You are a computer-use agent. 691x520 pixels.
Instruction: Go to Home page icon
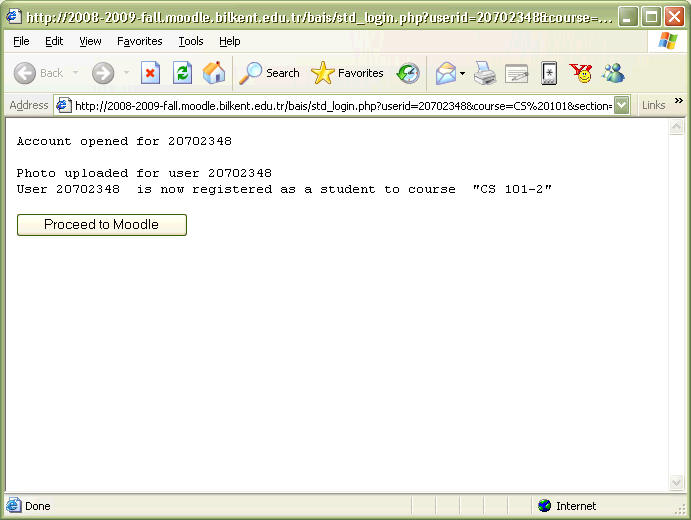coord(214,73)
